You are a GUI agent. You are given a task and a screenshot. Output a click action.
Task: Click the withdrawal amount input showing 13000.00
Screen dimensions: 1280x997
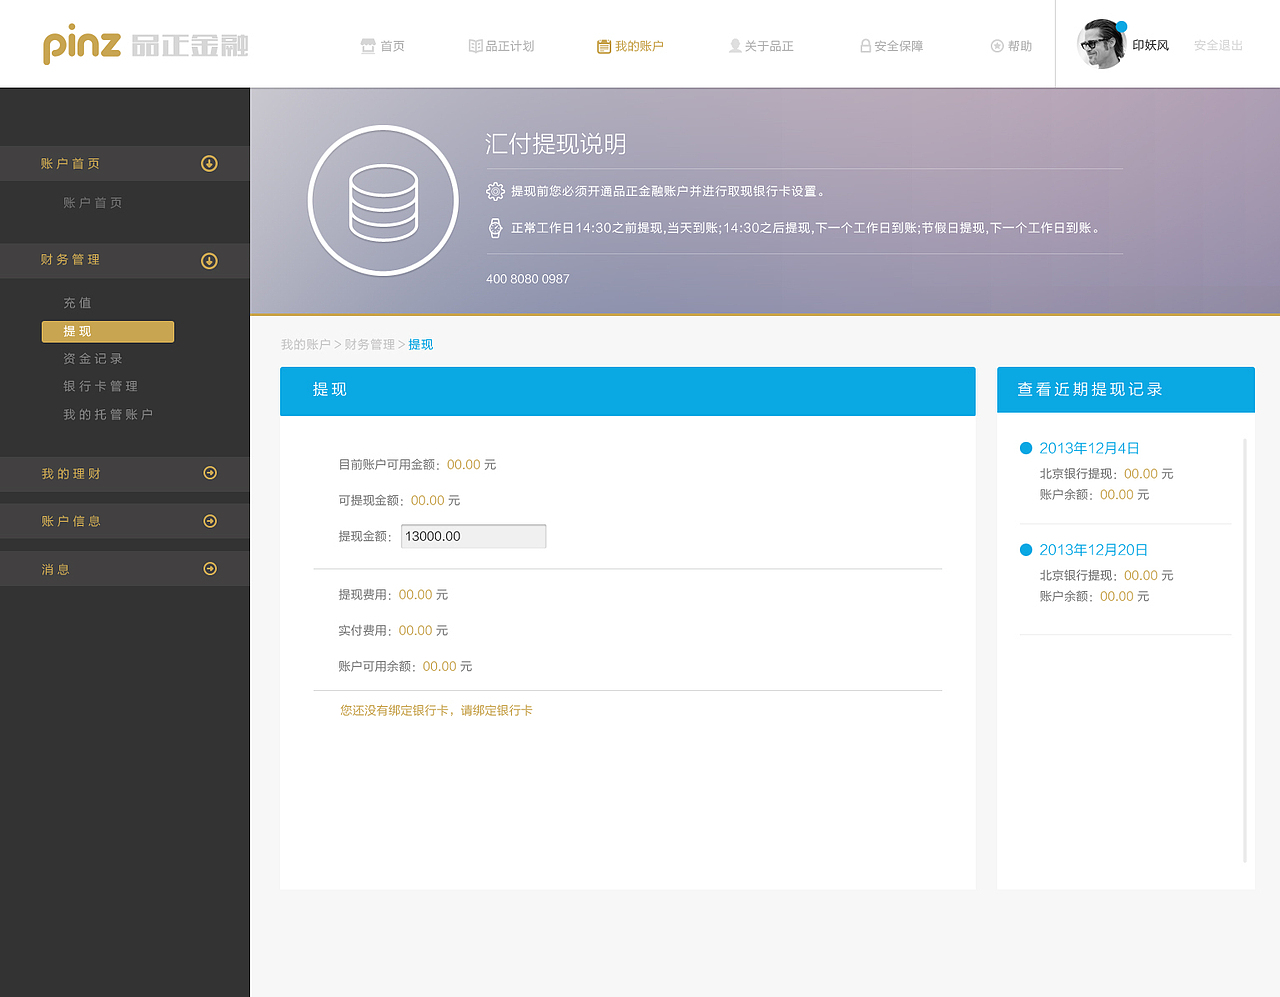point(472,536)
